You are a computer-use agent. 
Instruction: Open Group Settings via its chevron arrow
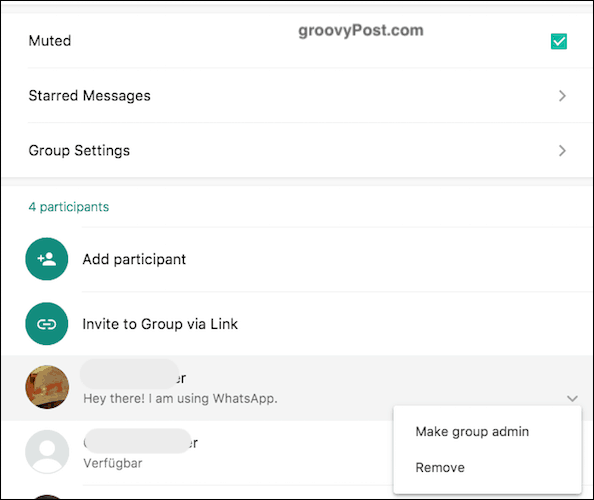[x=562, y=151]
